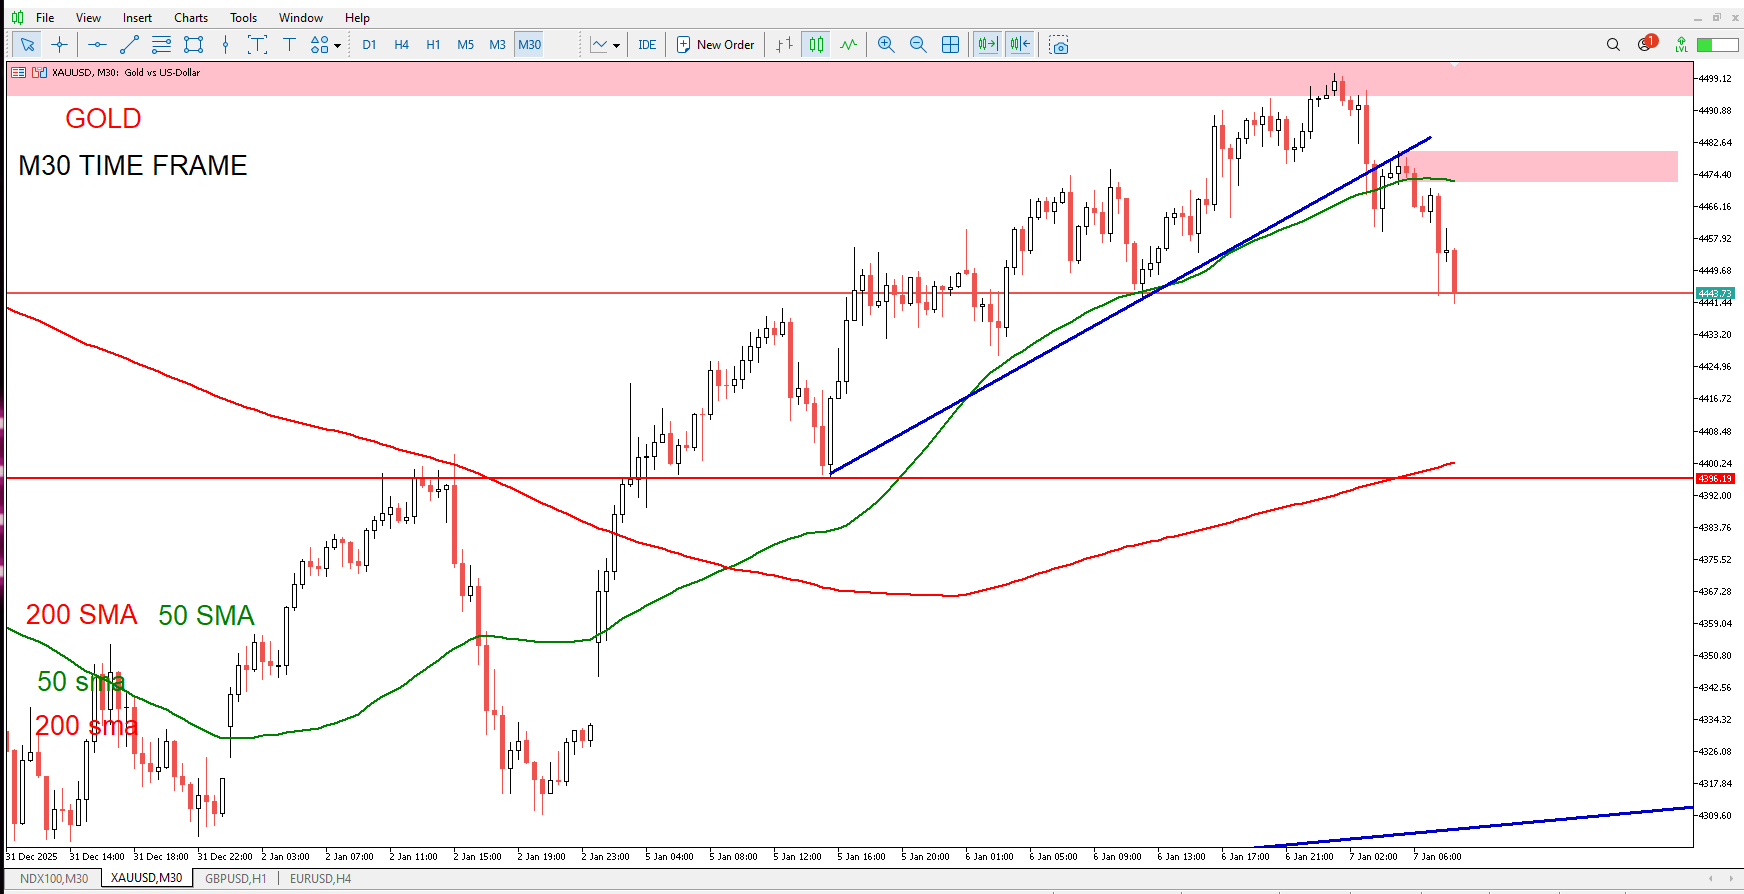Switch to the D1 timeframe
The height and width of the screenshot is (894, 1744).
(369, 44)
